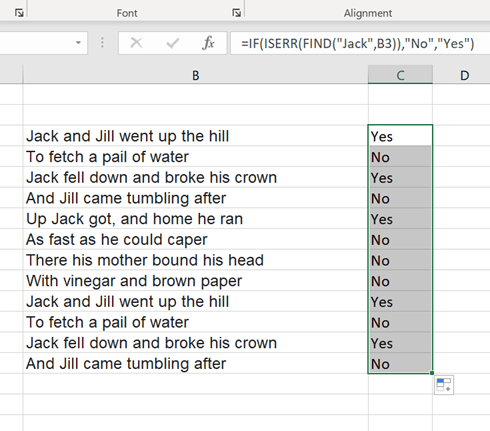Click the Name Box field
Screen dimensions: 490x431
(43, 43)
